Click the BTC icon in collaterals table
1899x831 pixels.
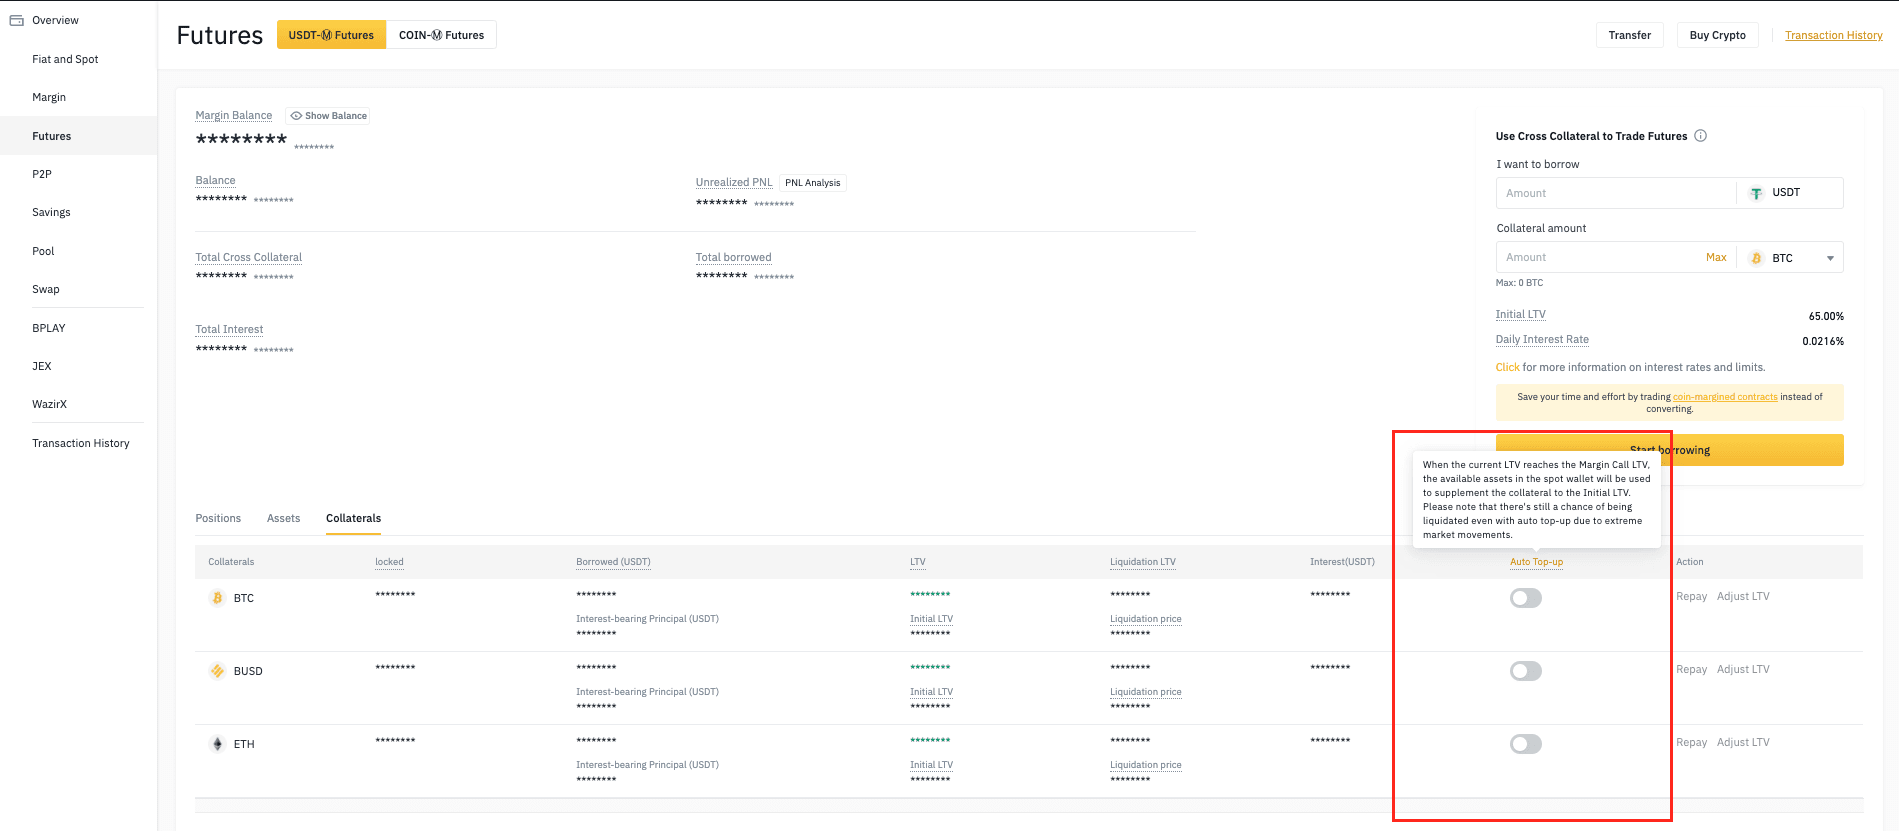217,598
